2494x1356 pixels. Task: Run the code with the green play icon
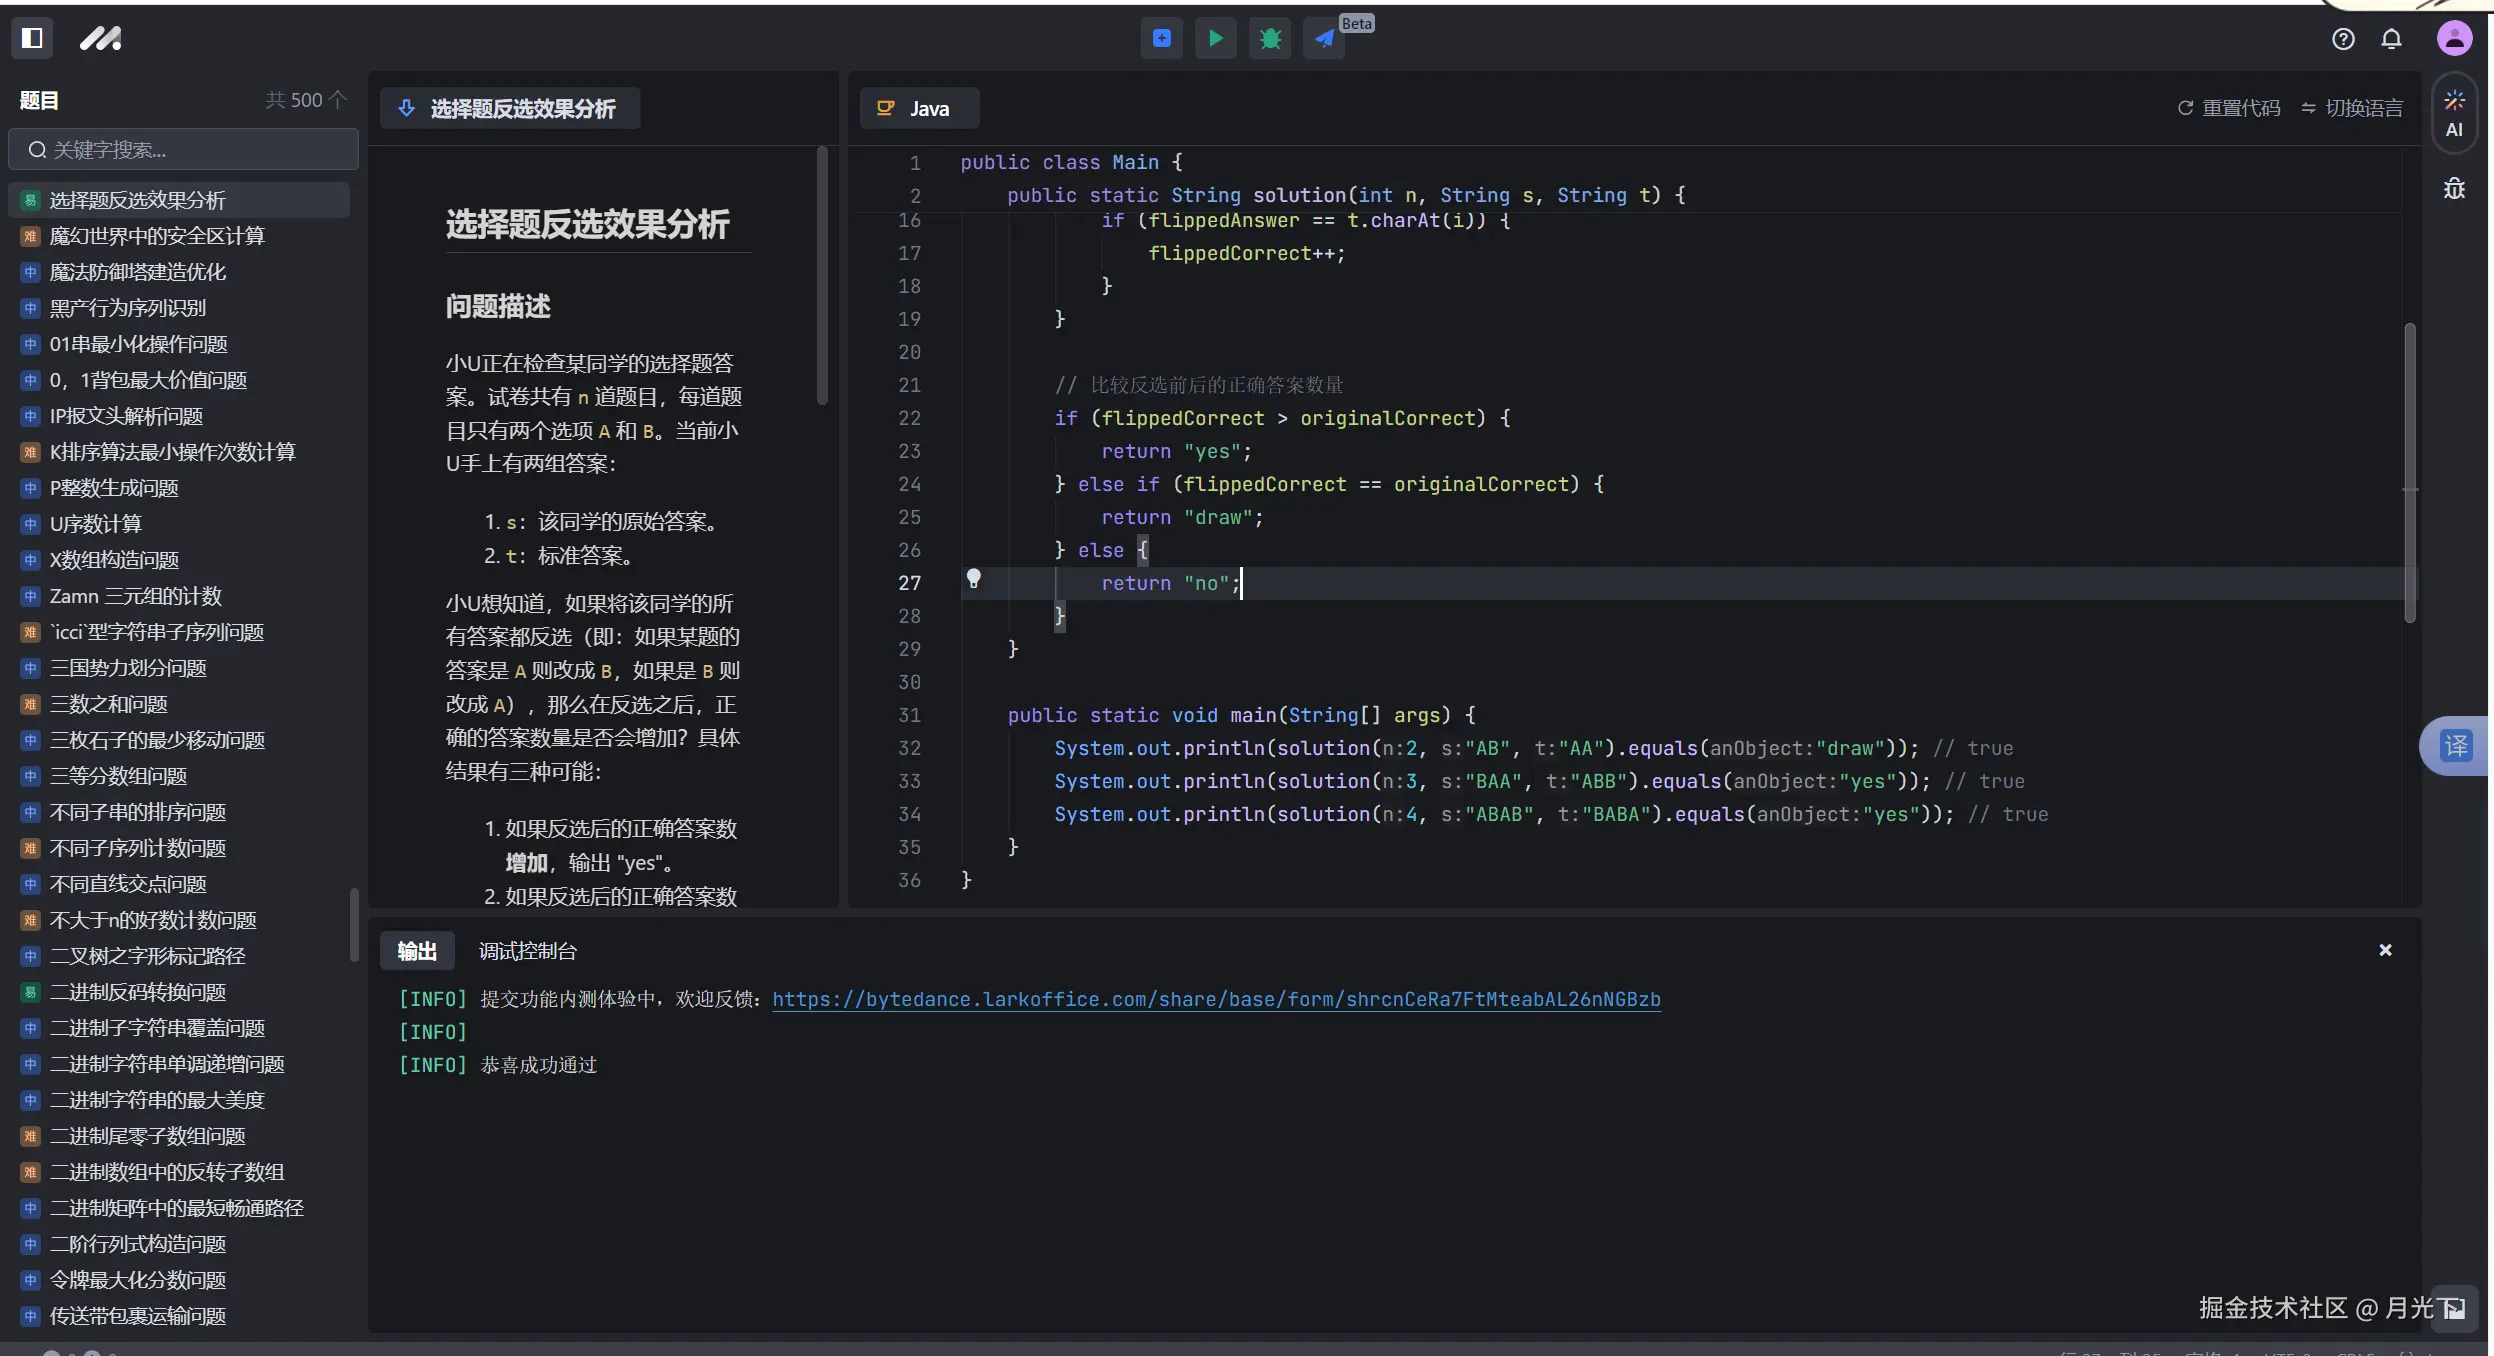click(x=1215, y=38)
